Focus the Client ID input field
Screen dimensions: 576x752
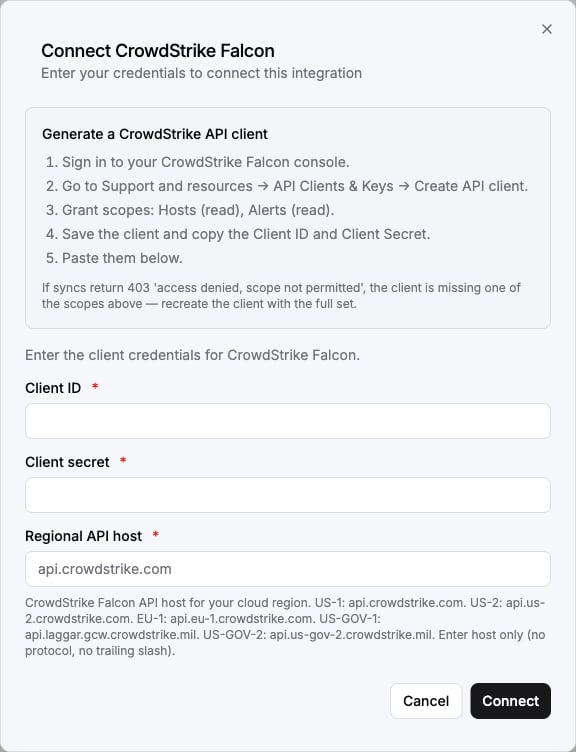click(x=288, y=421)
